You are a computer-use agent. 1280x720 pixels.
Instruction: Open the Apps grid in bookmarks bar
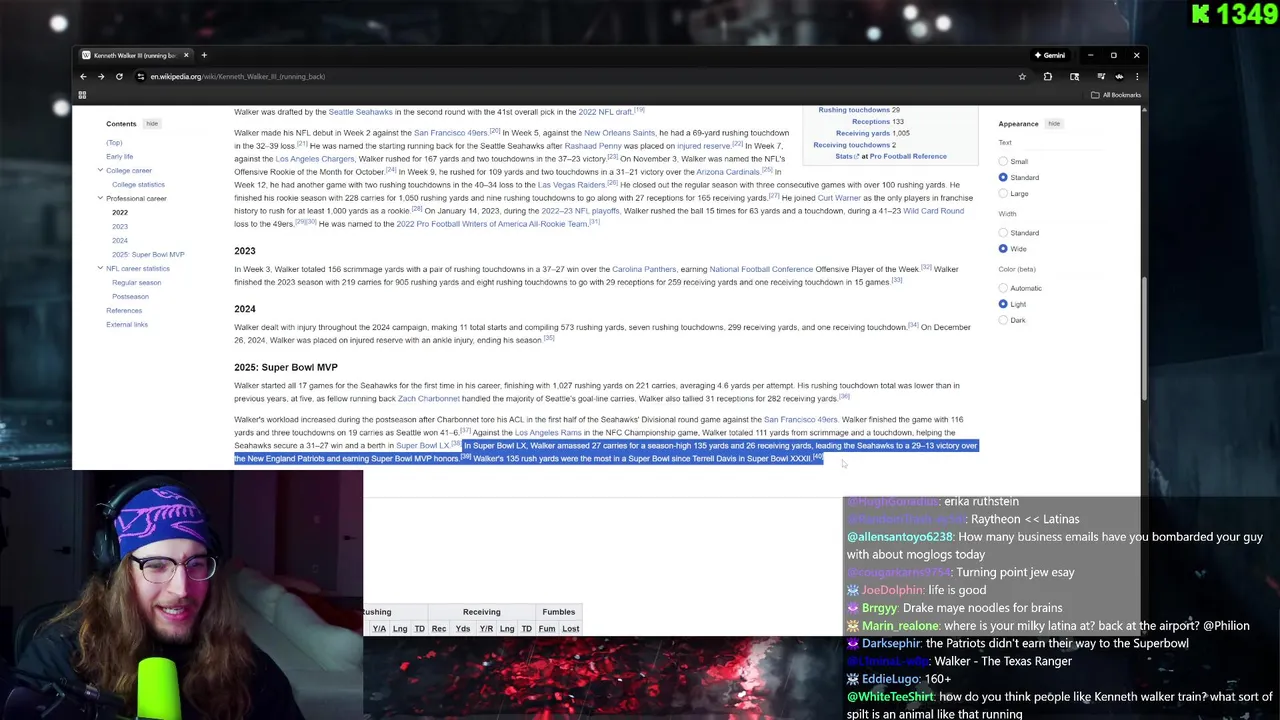82,95
